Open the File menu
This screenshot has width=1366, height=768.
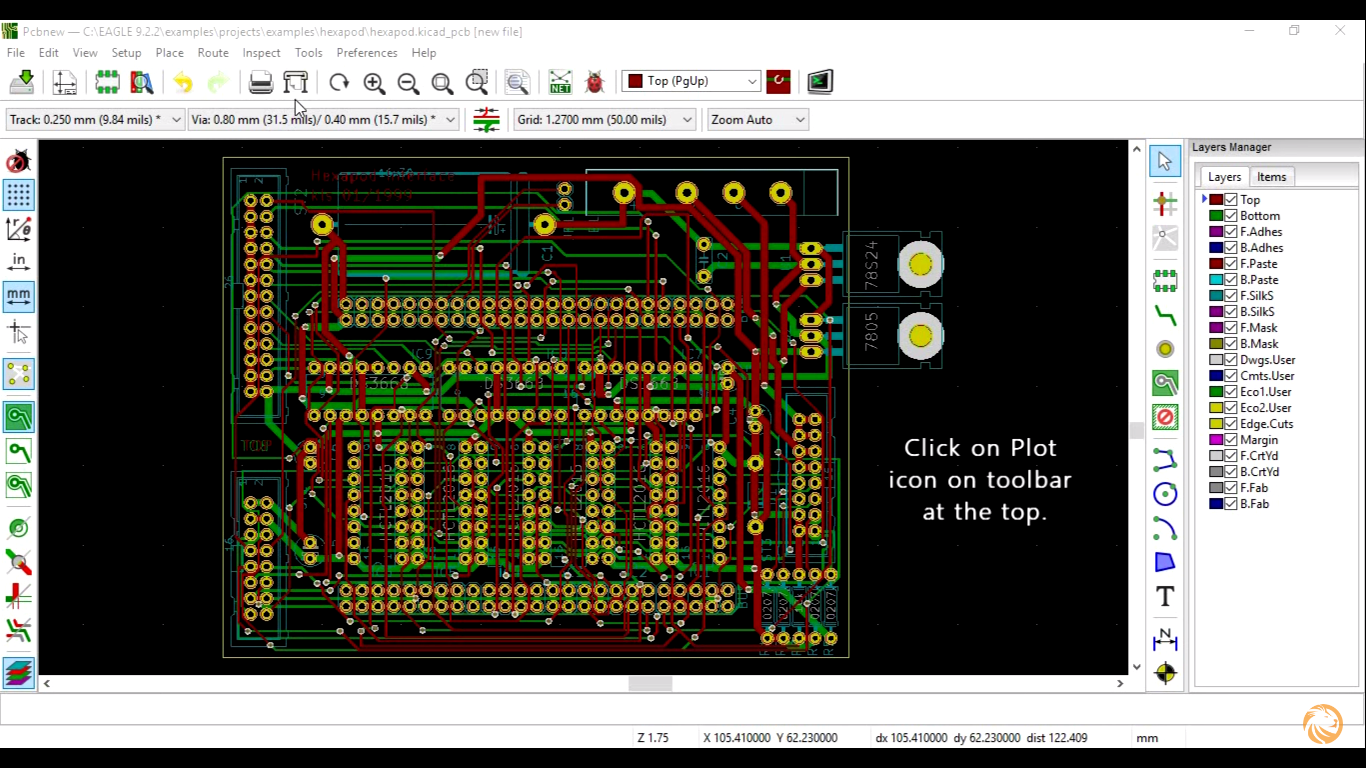click(16, 53)
